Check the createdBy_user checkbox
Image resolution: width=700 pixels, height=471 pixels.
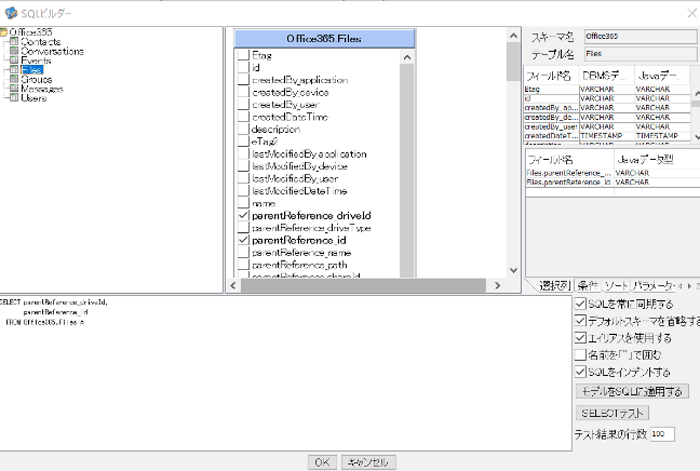[243, 104]
